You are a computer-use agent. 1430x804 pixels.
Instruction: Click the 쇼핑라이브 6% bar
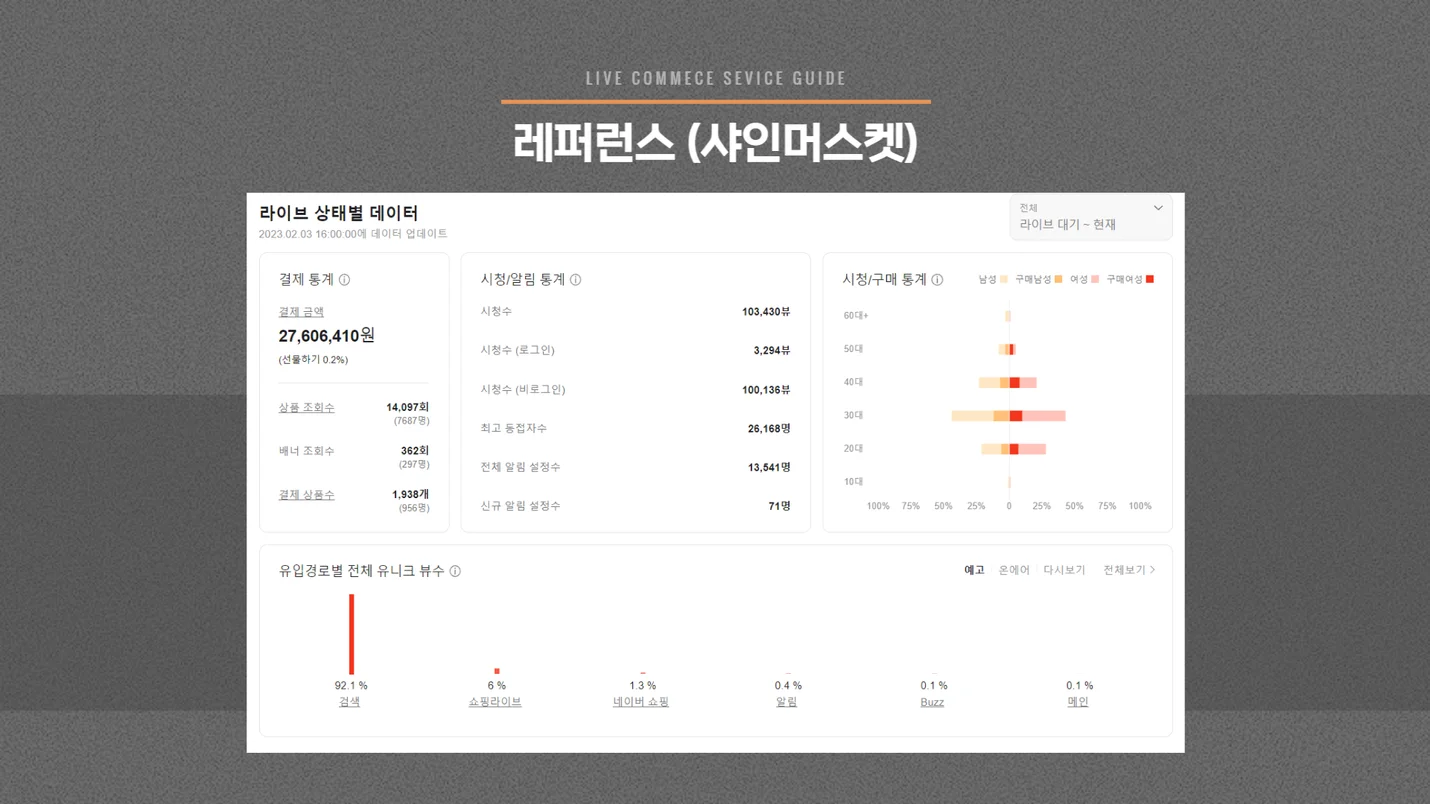pyautogui.click(x=496, y=672)
